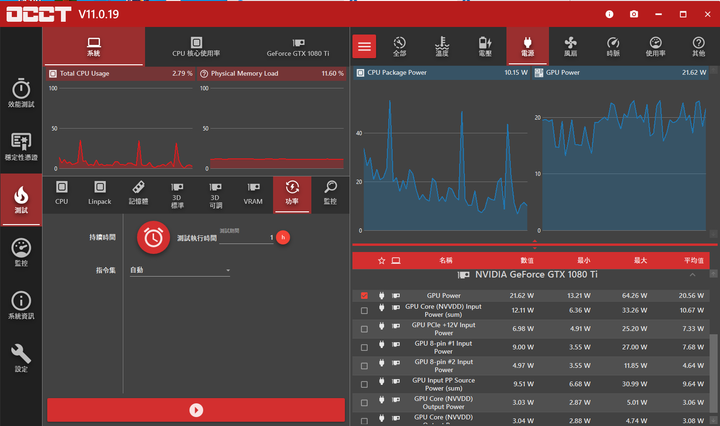Click the red alarm clock duration button

click(153, 237)
